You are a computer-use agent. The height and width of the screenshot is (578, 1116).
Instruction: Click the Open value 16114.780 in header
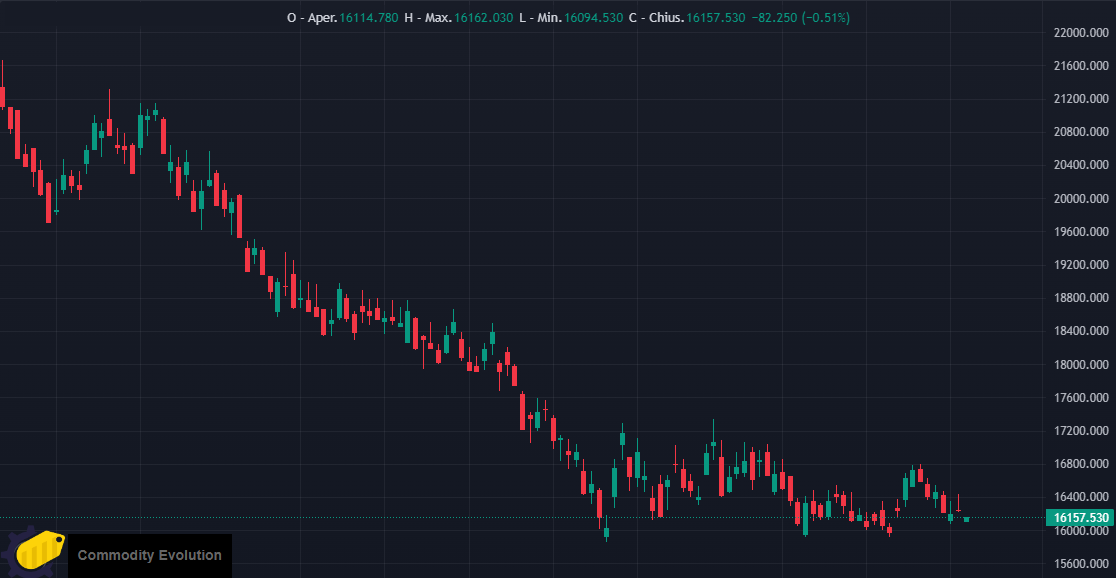tap(368, 18)
